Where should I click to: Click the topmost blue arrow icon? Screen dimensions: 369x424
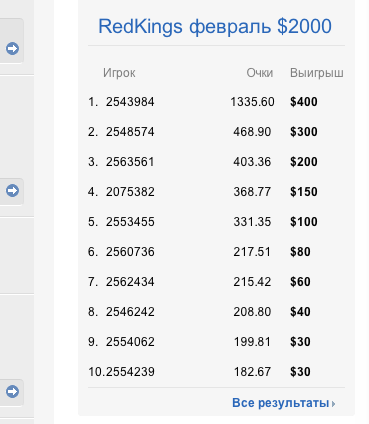click(x=12, y=48)
